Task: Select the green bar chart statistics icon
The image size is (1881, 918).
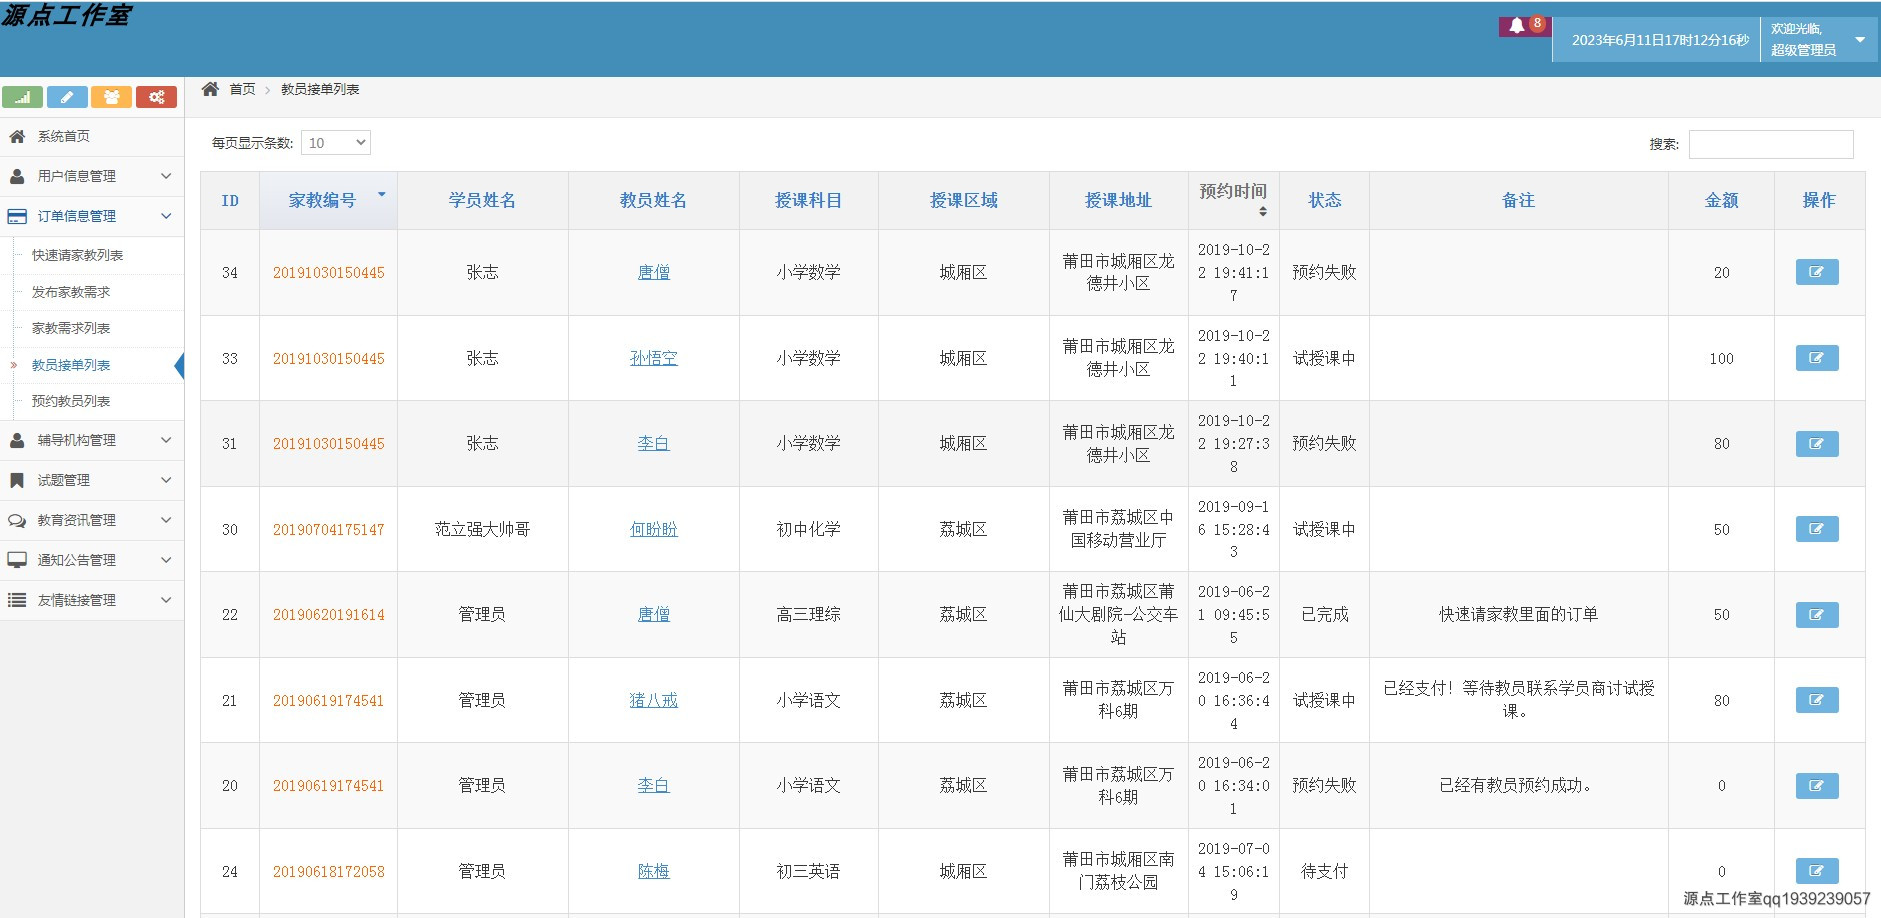Action: coord(24,97)
